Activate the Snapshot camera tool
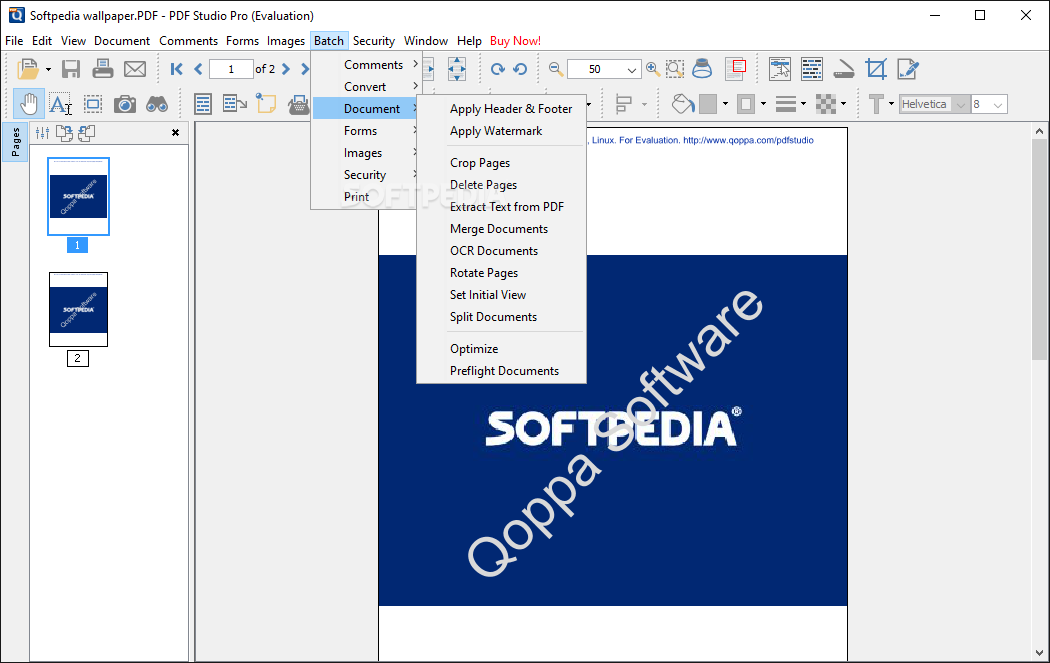This screenshot has width=1050, height=663. [125, 104]
